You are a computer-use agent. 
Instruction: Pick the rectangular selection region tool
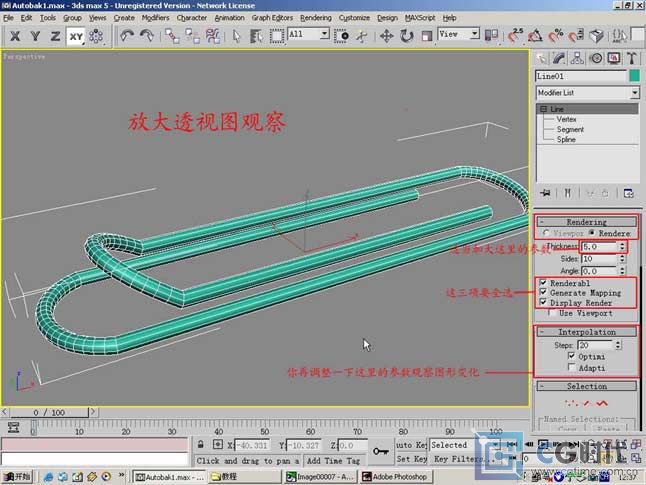276,36
